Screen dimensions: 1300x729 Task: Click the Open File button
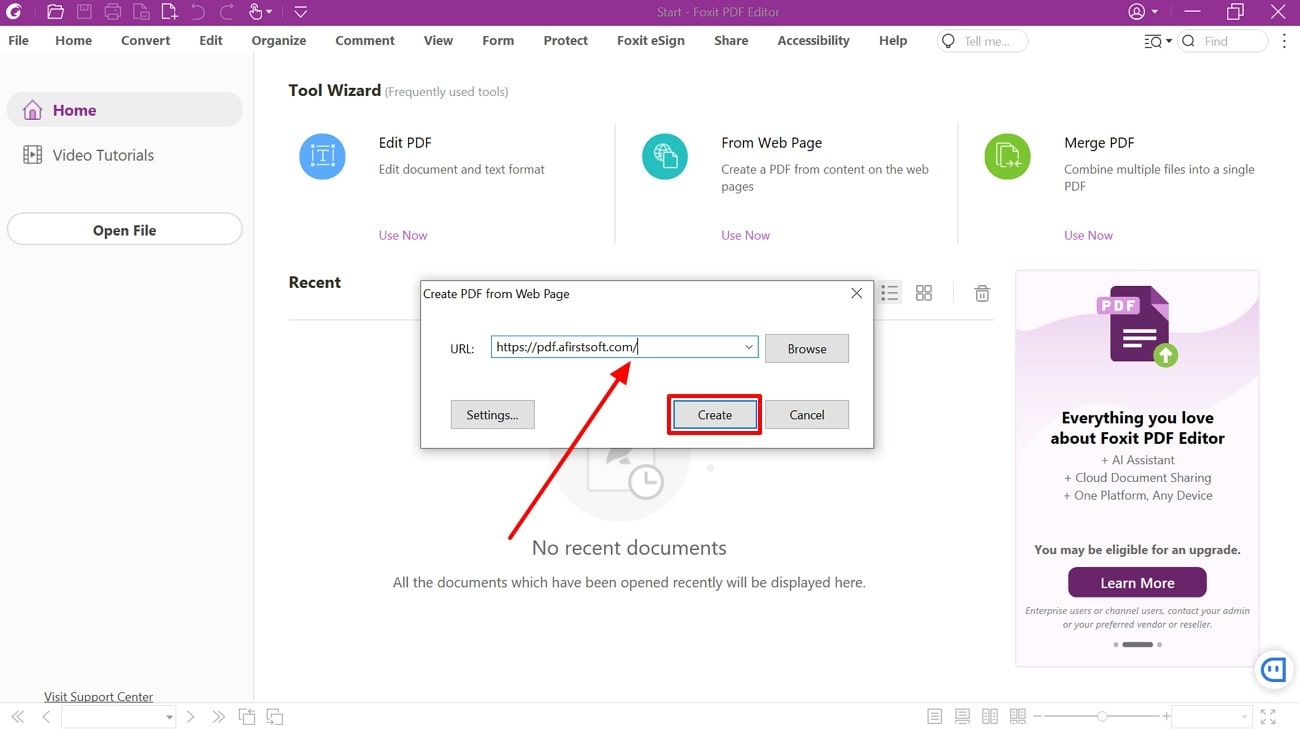125,229
